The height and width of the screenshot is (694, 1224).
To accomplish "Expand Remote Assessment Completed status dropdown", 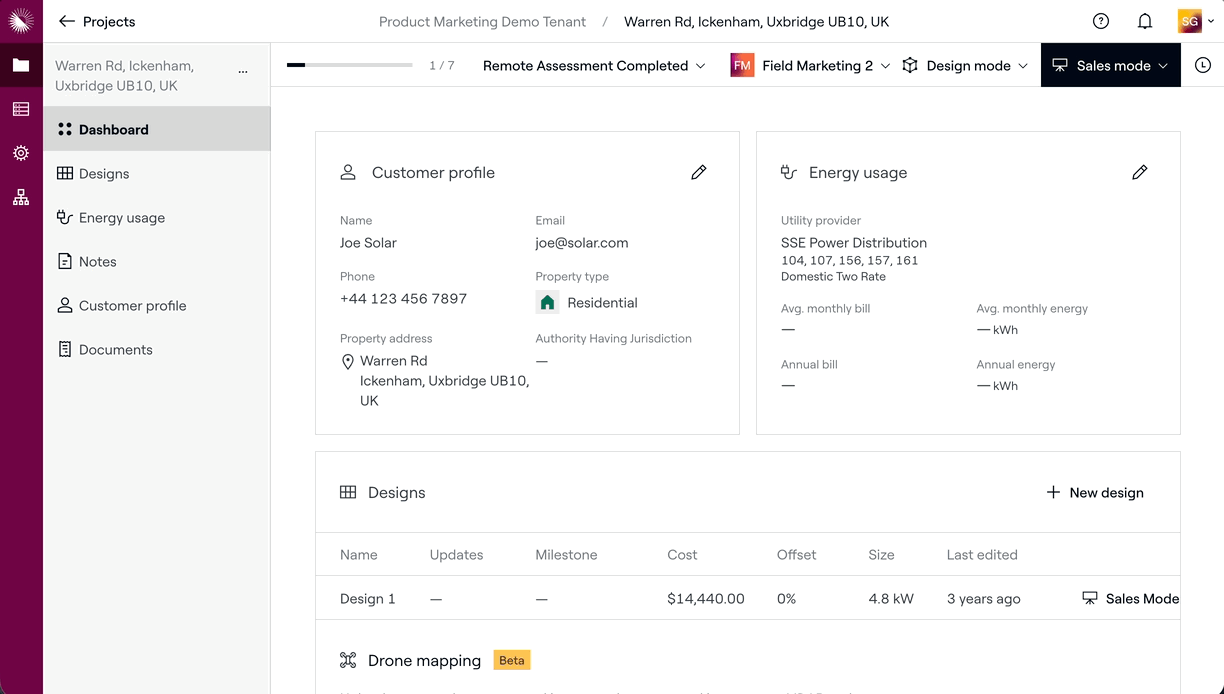I will coord(594,66).
